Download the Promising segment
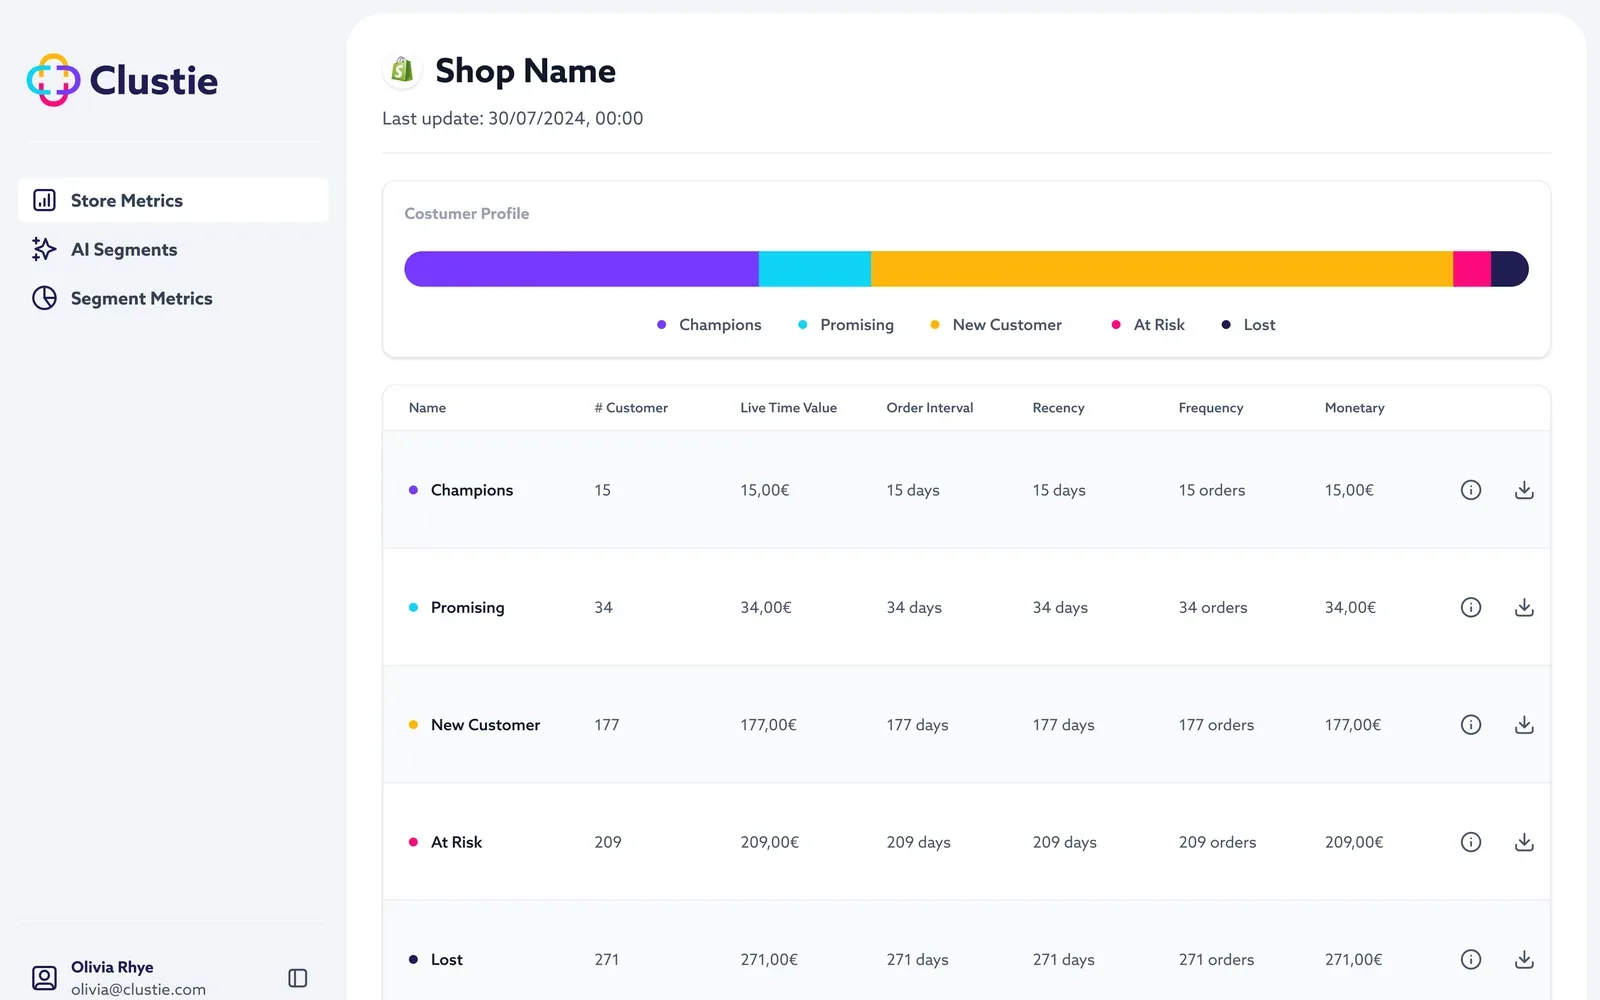This screenshot has width=1600, height=1000. [x=1524, y=607]
